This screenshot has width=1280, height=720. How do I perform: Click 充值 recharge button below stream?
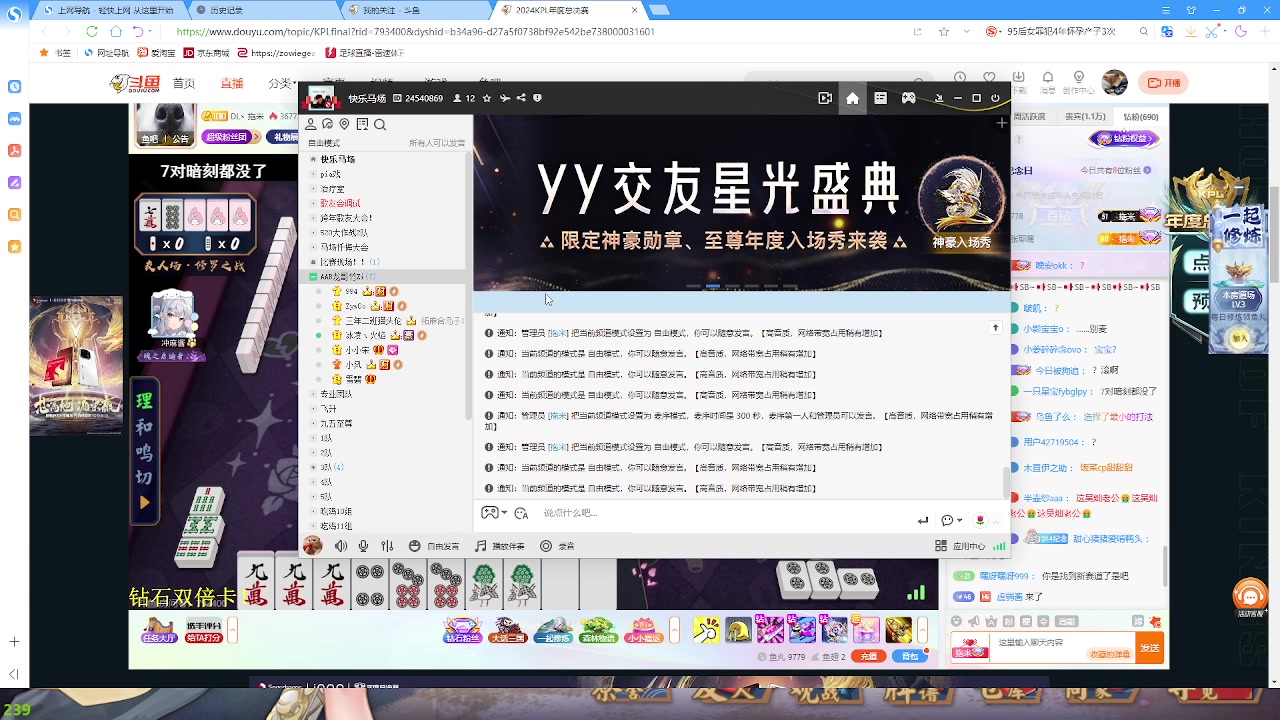pyautogui.click(x=869, y=656)
